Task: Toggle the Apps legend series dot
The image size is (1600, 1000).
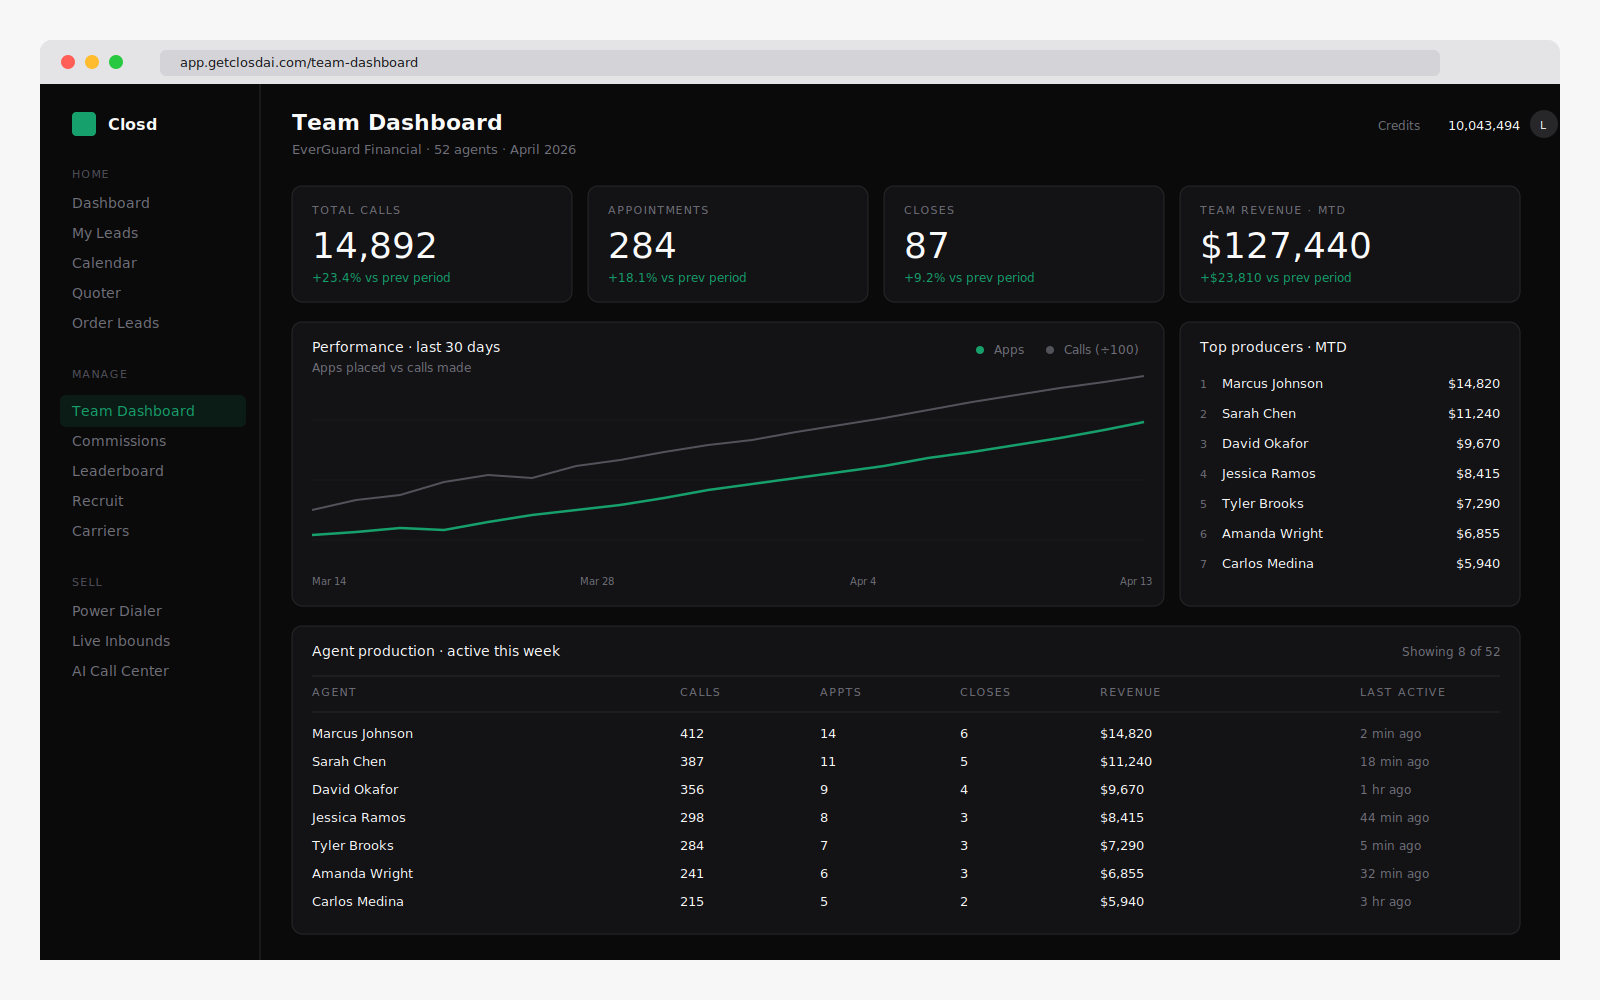Action: (x=980, y=350)
